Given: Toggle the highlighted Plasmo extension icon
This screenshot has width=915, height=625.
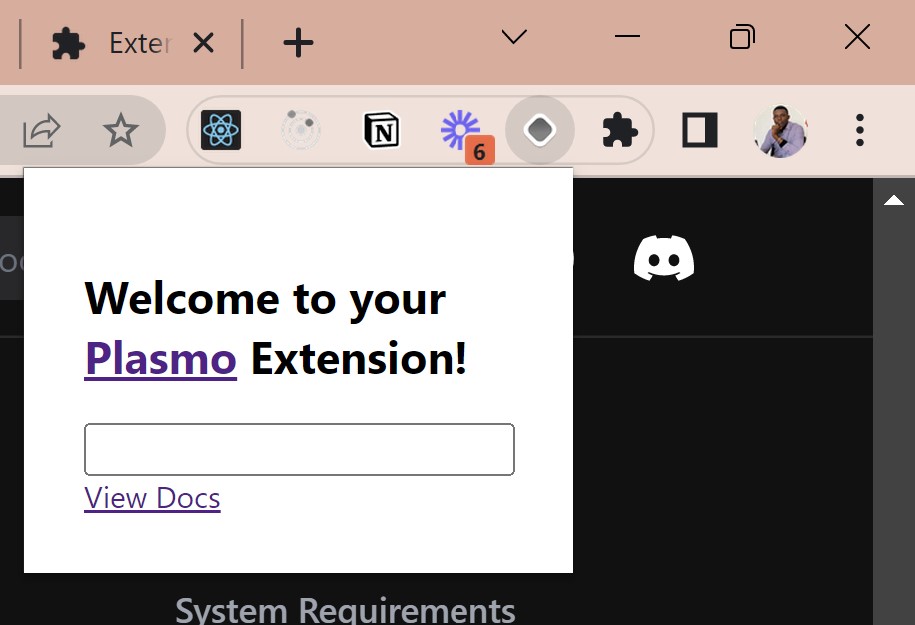Looking at the screenshot, I should pyautogui.click(x=540, y=130).
